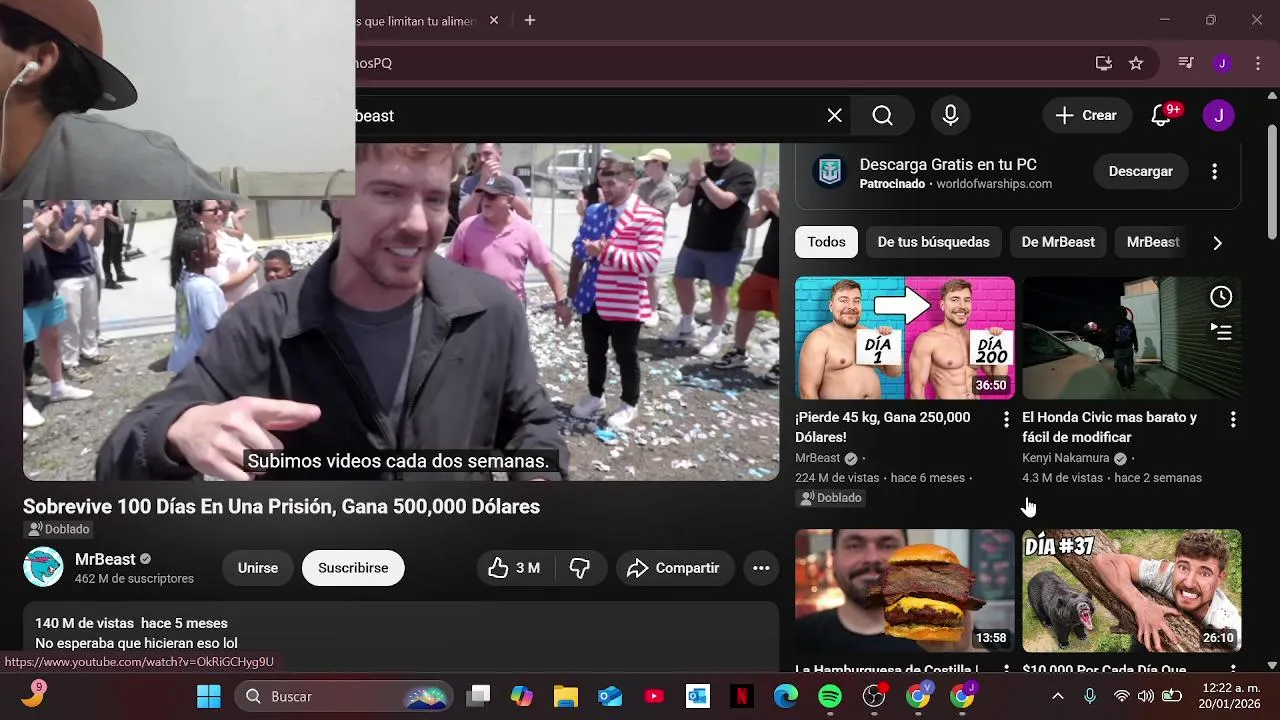1280x720 pixels.
Task: Open worldofwarships.com sponsor link
Action: coord(994,184)
